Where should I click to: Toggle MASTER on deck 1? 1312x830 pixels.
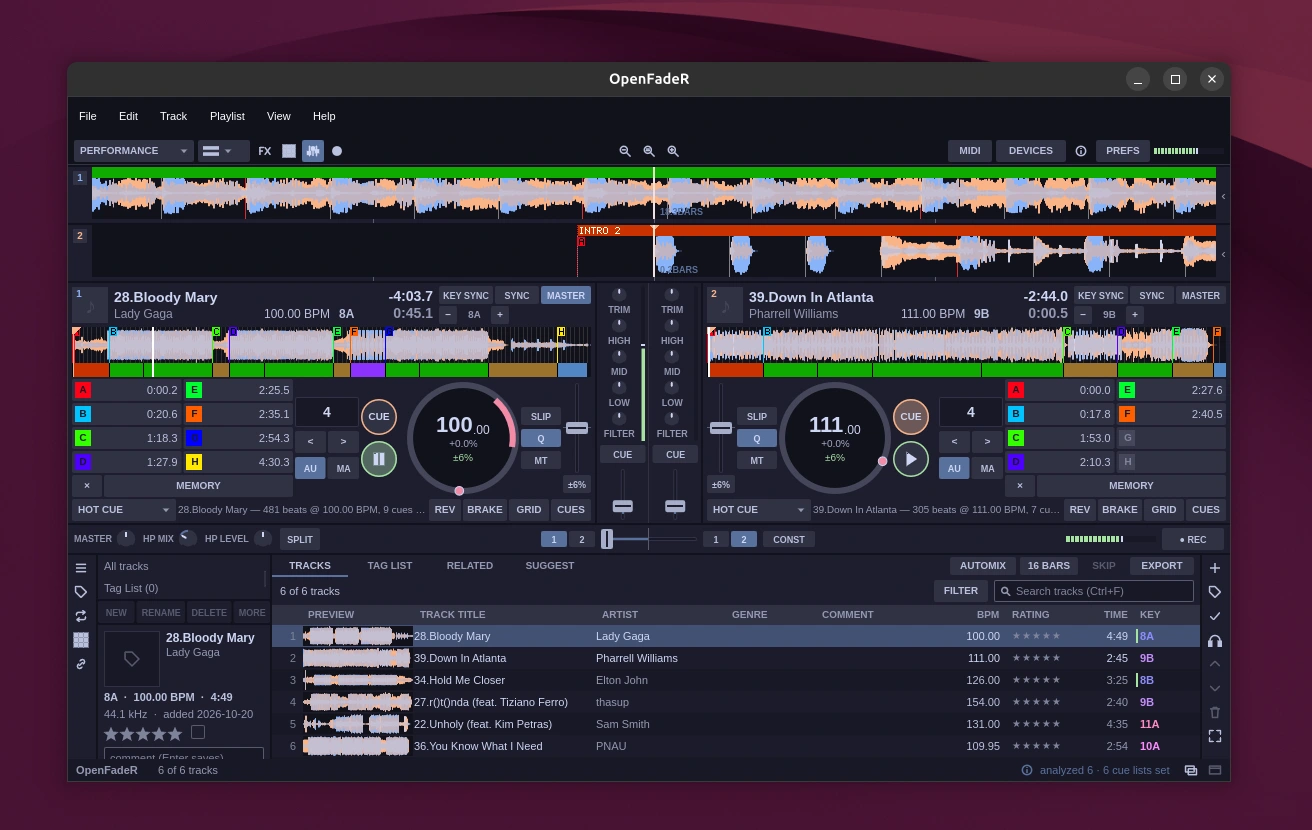pyautogui.click(x=566, y=295)
